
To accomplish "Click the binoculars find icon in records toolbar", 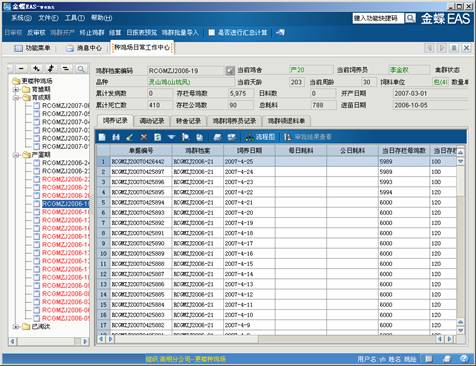I will coord(116,137).
